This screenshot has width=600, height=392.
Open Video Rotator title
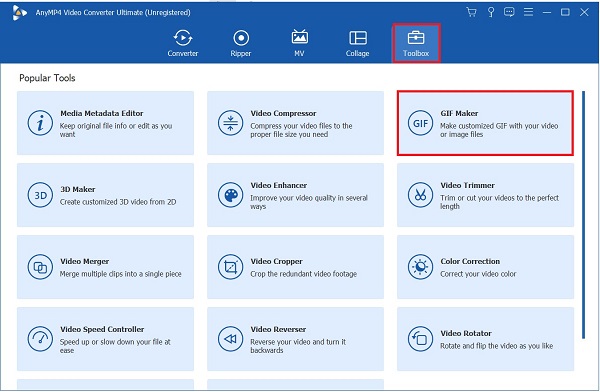[x=466, y=333]
